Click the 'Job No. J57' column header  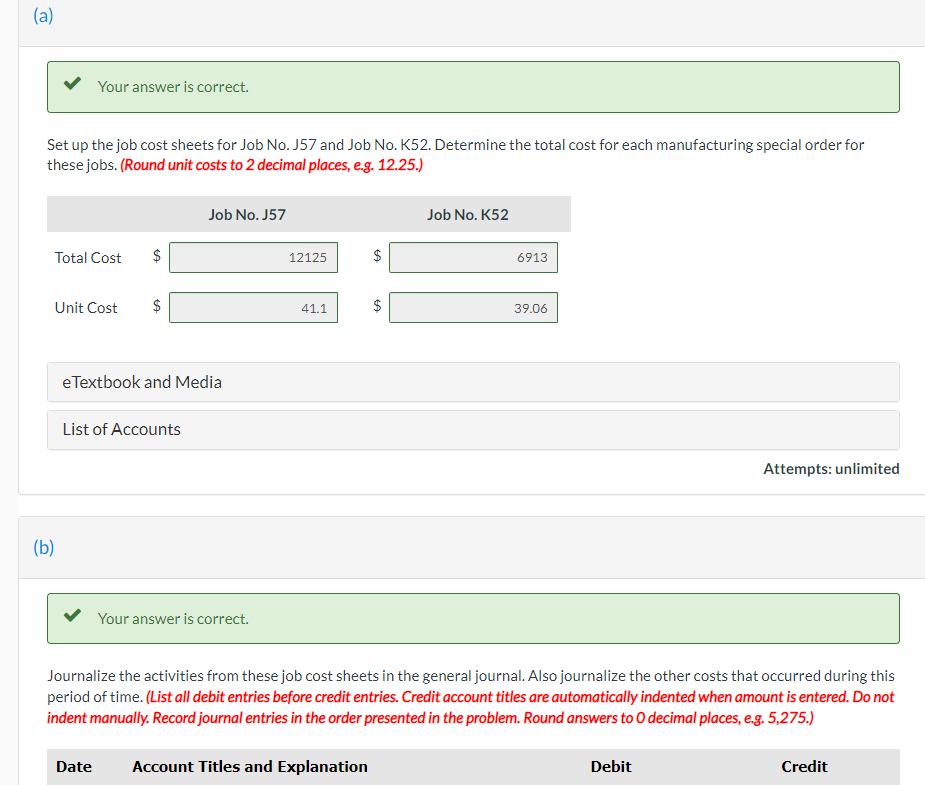click(x=247, y=215)
